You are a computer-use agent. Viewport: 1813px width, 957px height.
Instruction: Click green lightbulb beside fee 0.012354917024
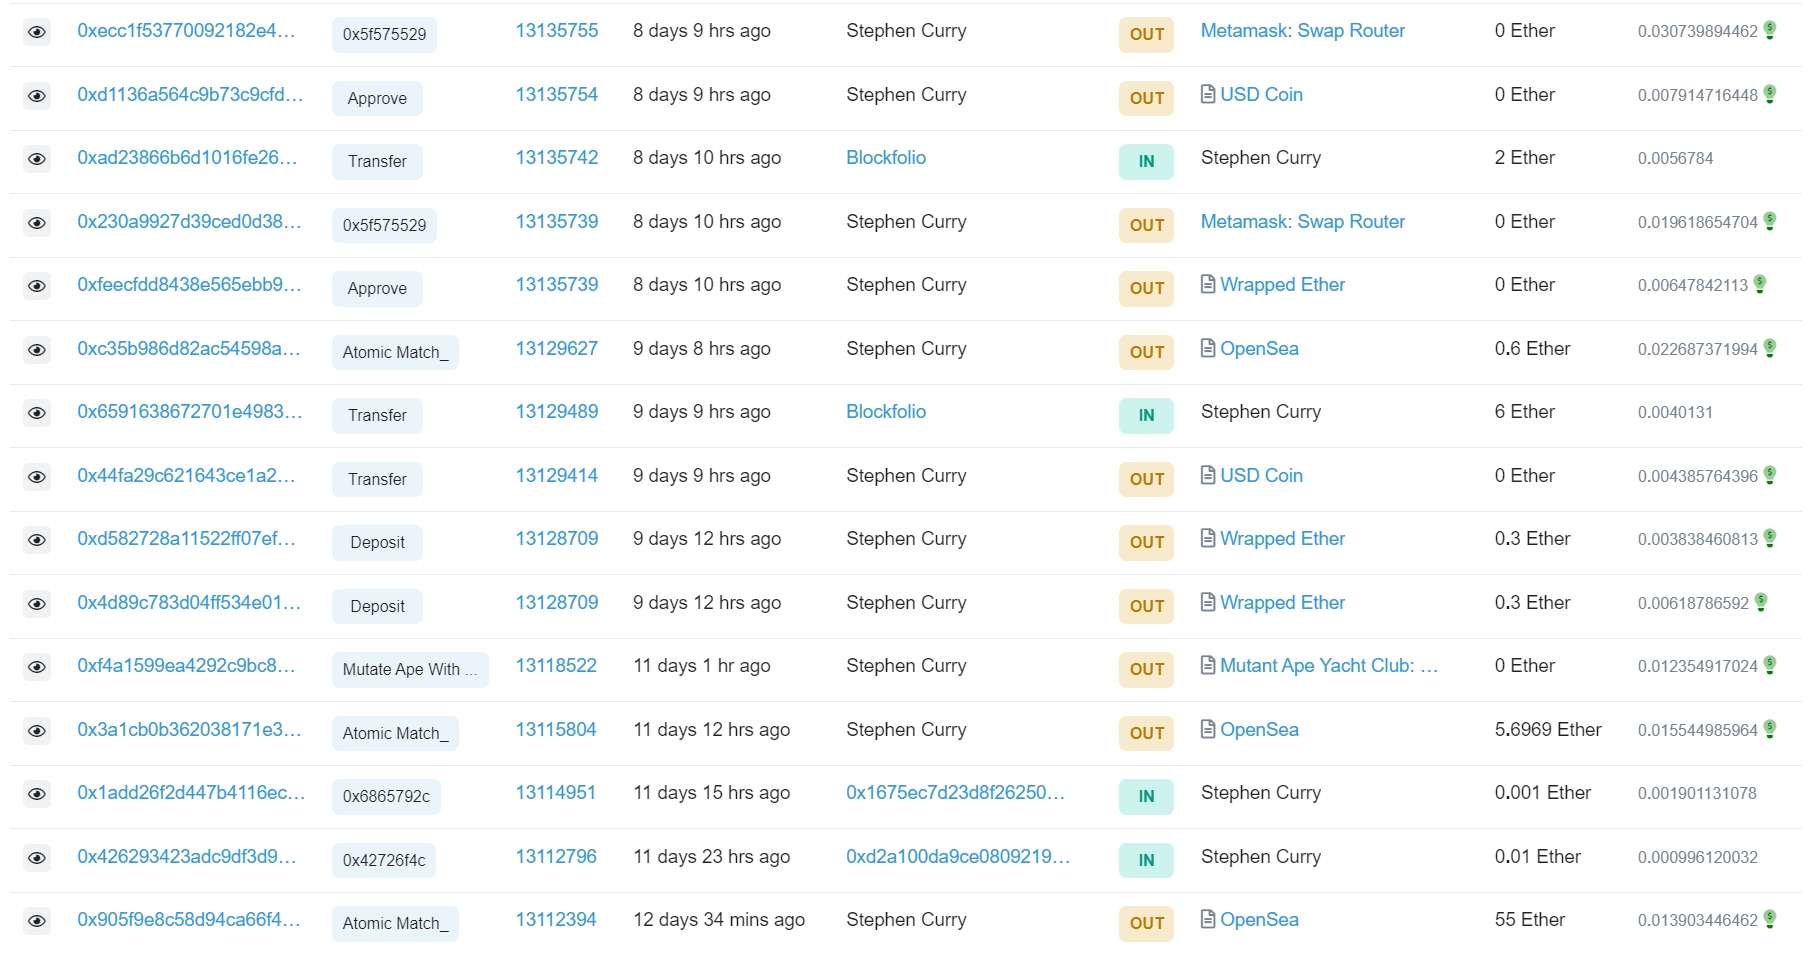(1770, 665)
